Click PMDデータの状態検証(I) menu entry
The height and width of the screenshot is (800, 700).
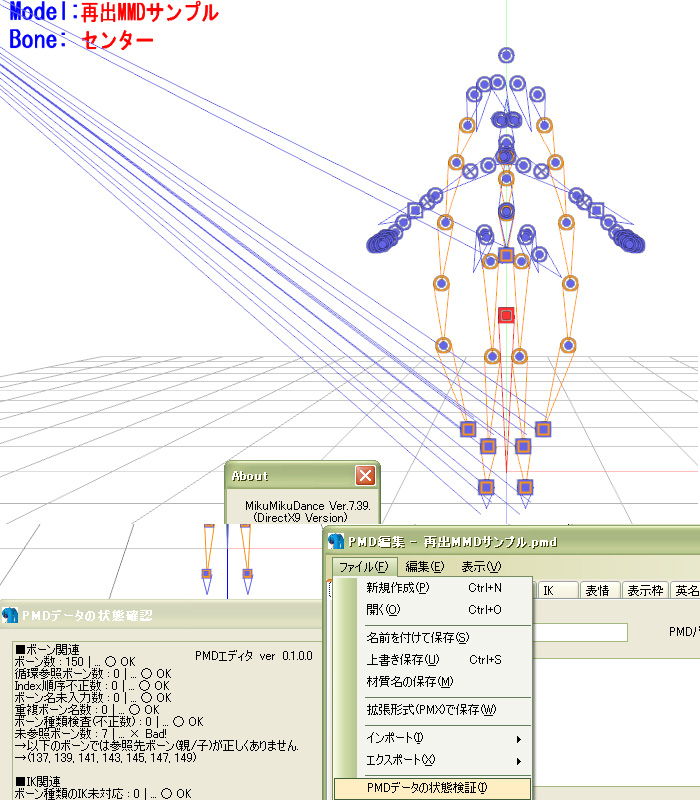(433, 788)
